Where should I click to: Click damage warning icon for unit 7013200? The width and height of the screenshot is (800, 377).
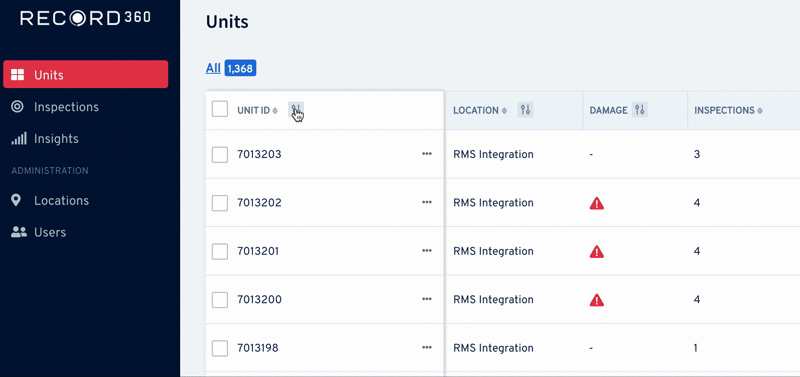(x=596, y=300)
